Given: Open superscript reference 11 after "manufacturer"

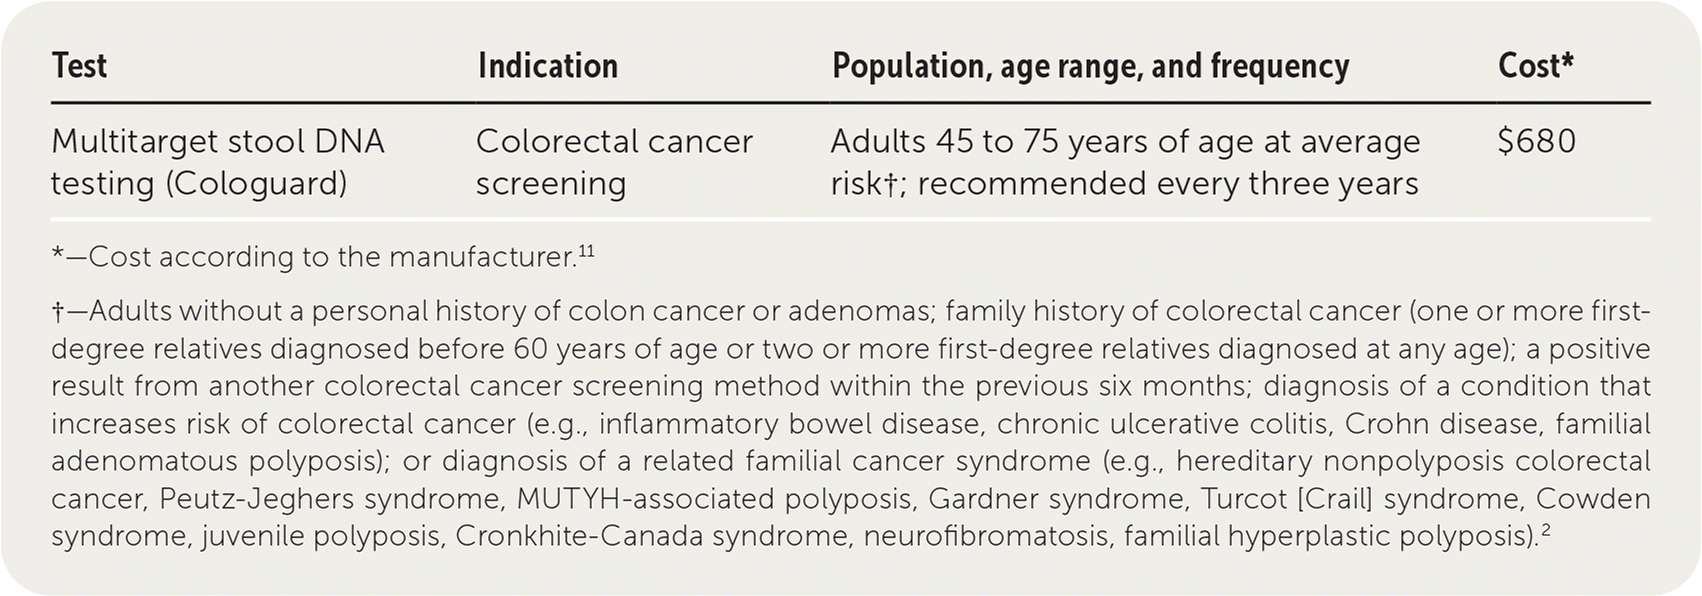Looking at the screenshot, I should tap(586, 252).
